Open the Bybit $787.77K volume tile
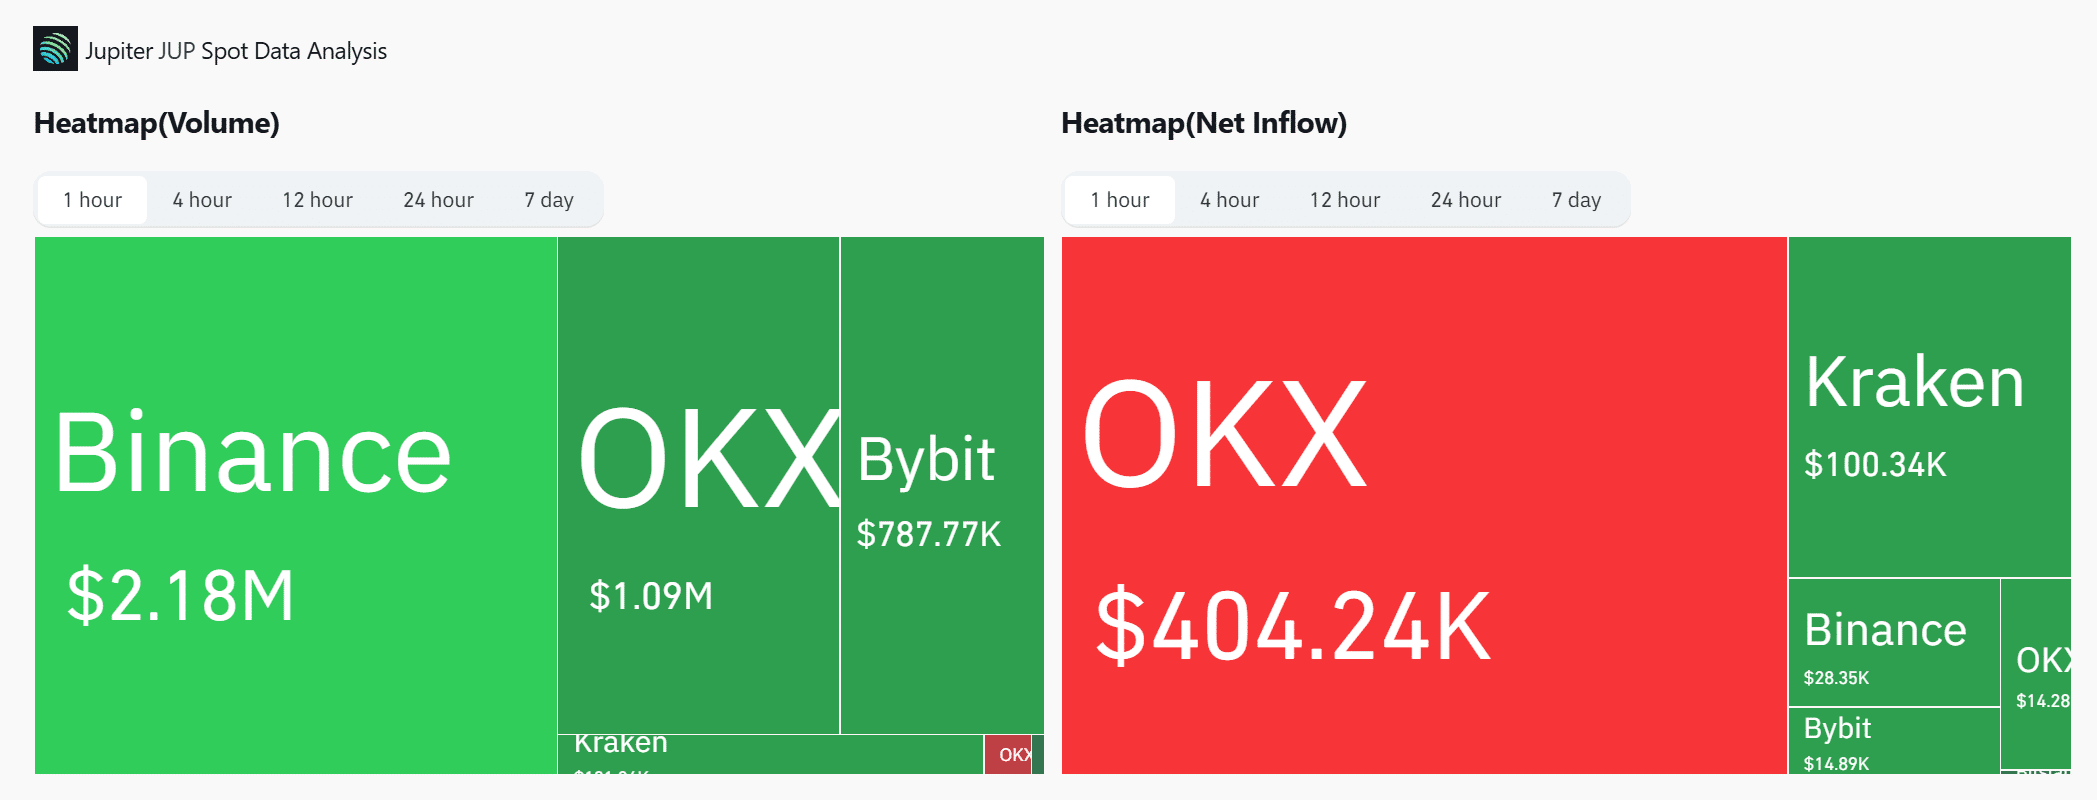 (x=942, y=485)
